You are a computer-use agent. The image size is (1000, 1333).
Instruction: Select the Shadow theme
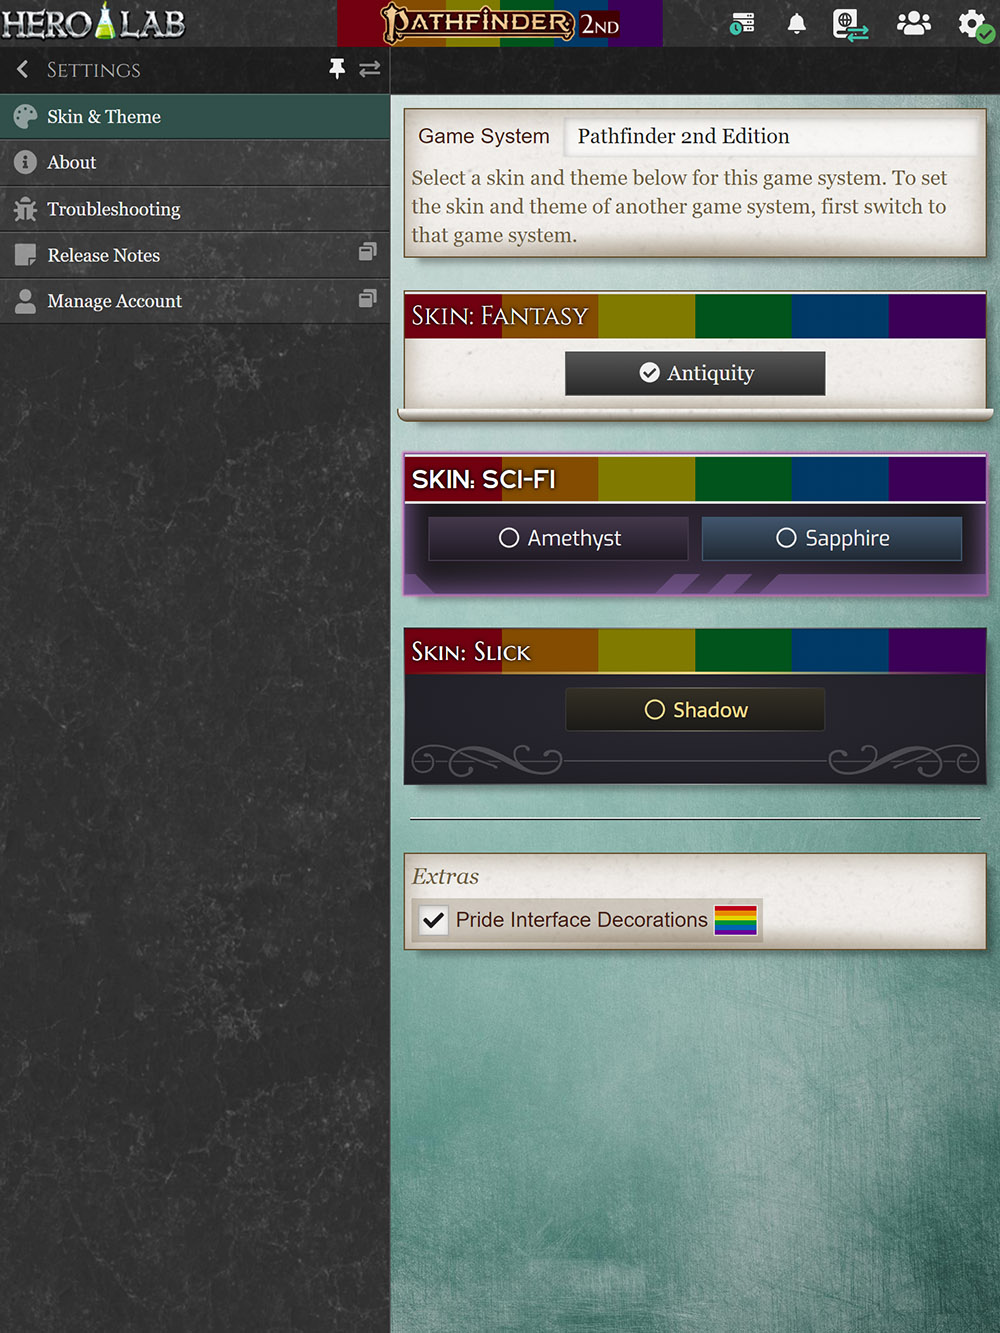tap(695, 709)
